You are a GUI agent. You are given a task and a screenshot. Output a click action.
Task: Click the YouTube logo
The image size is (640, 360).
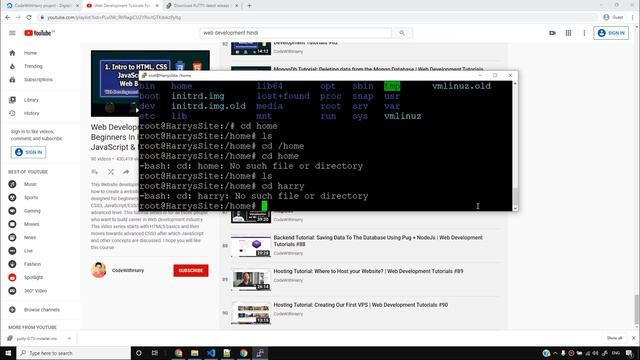39,33
